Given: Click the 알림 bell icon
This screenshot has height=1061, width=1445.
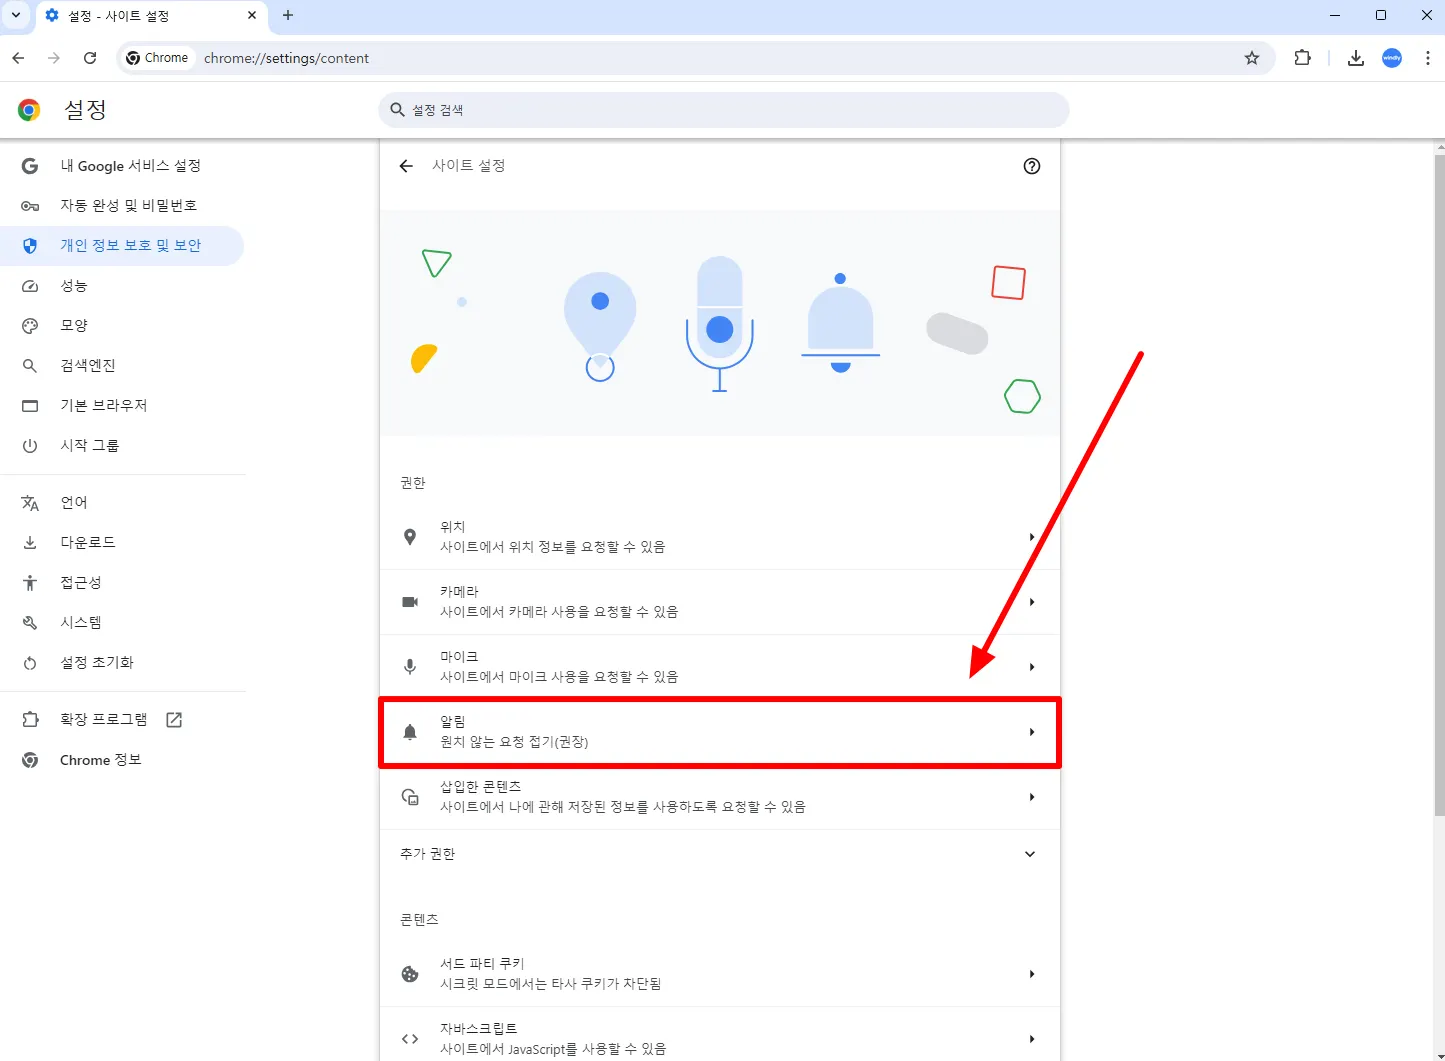Looking at the screenshot, I should (x=410, y=732).
